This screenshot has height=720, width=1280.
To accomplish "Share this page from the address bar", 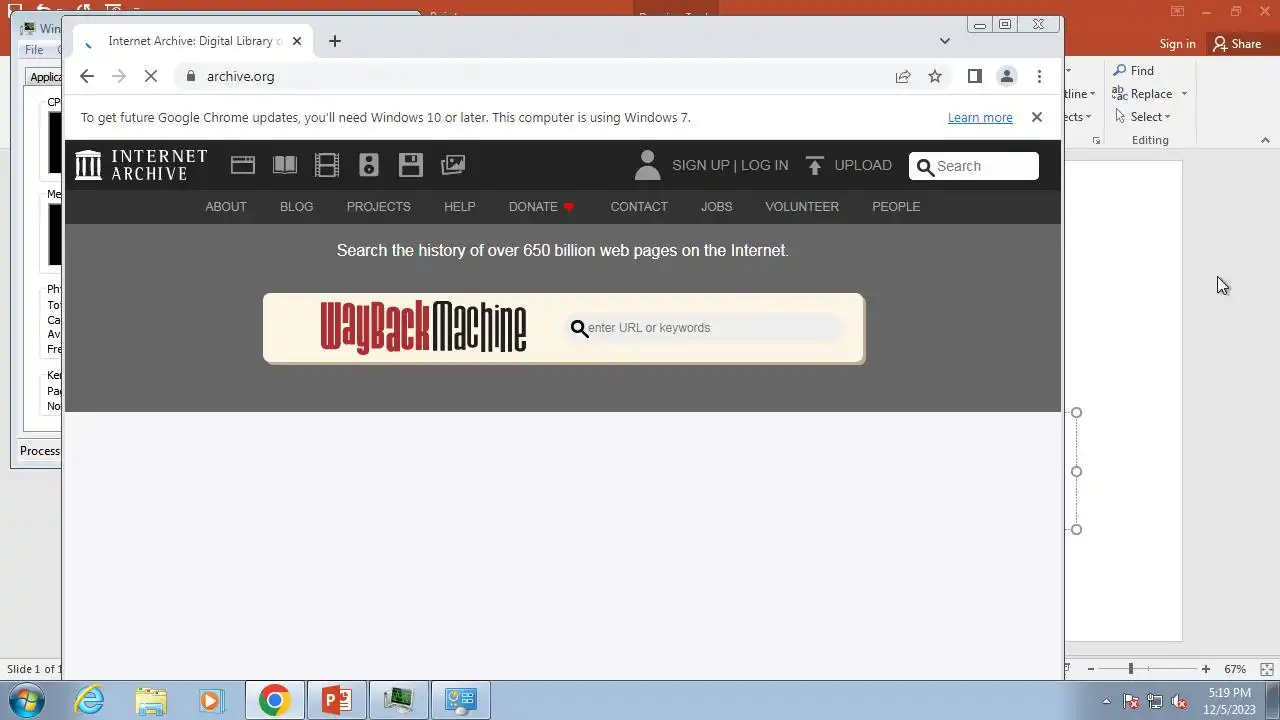I will [903, 76].
